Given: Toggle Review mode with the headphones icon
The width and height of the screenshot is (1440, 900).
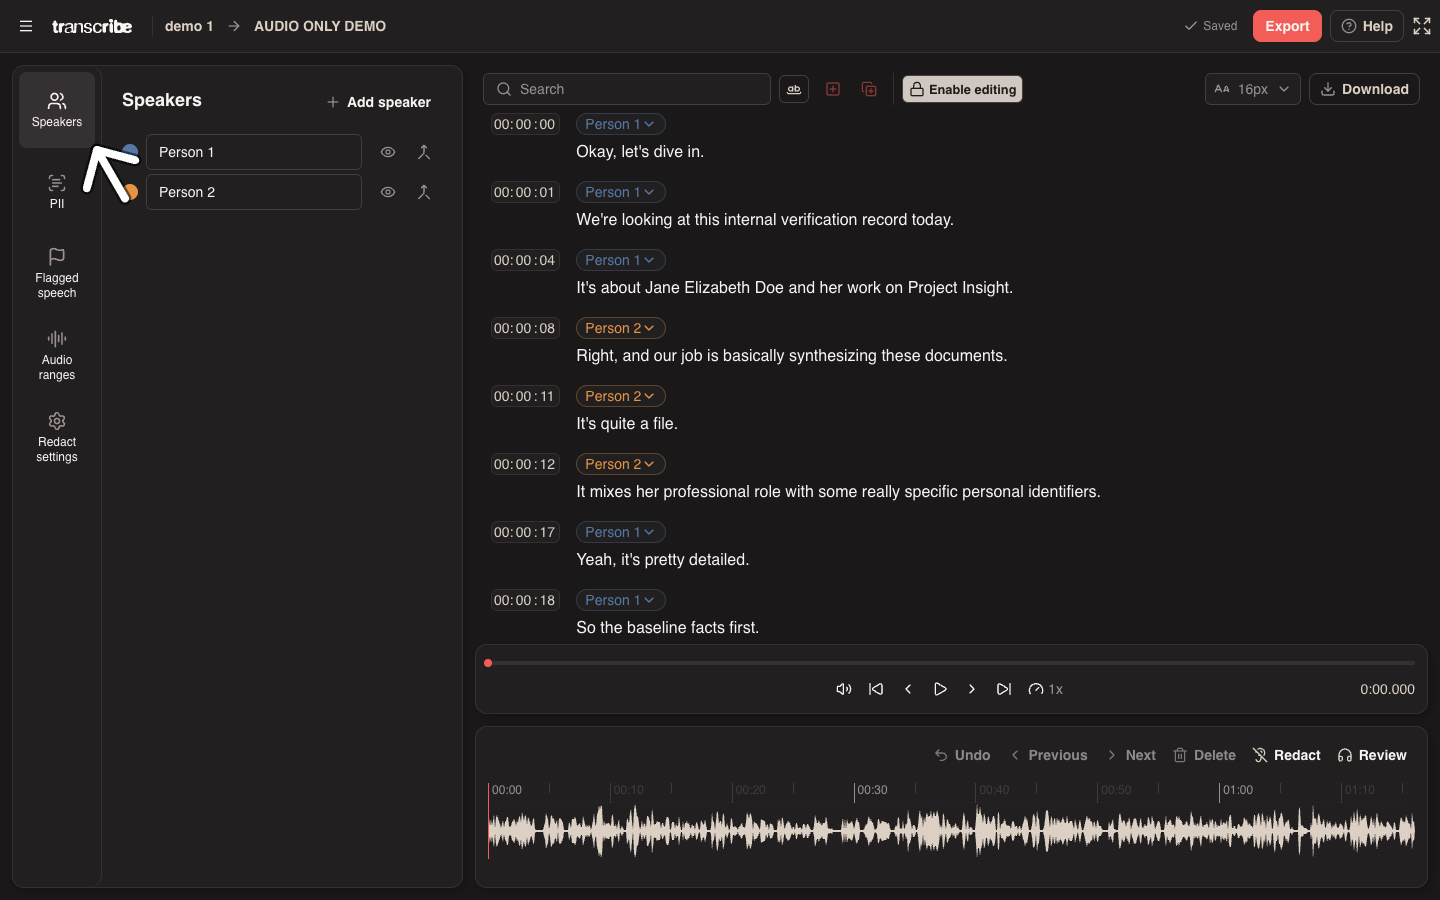Looking at the screenshot, I should [1372, 755].
